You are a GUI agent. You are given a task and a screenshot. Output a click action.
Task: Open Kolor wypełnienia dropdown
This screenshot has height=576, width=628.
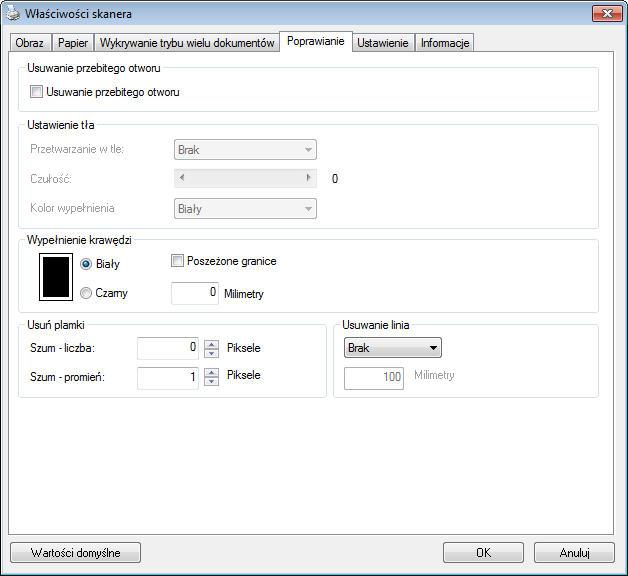(245, 209)
